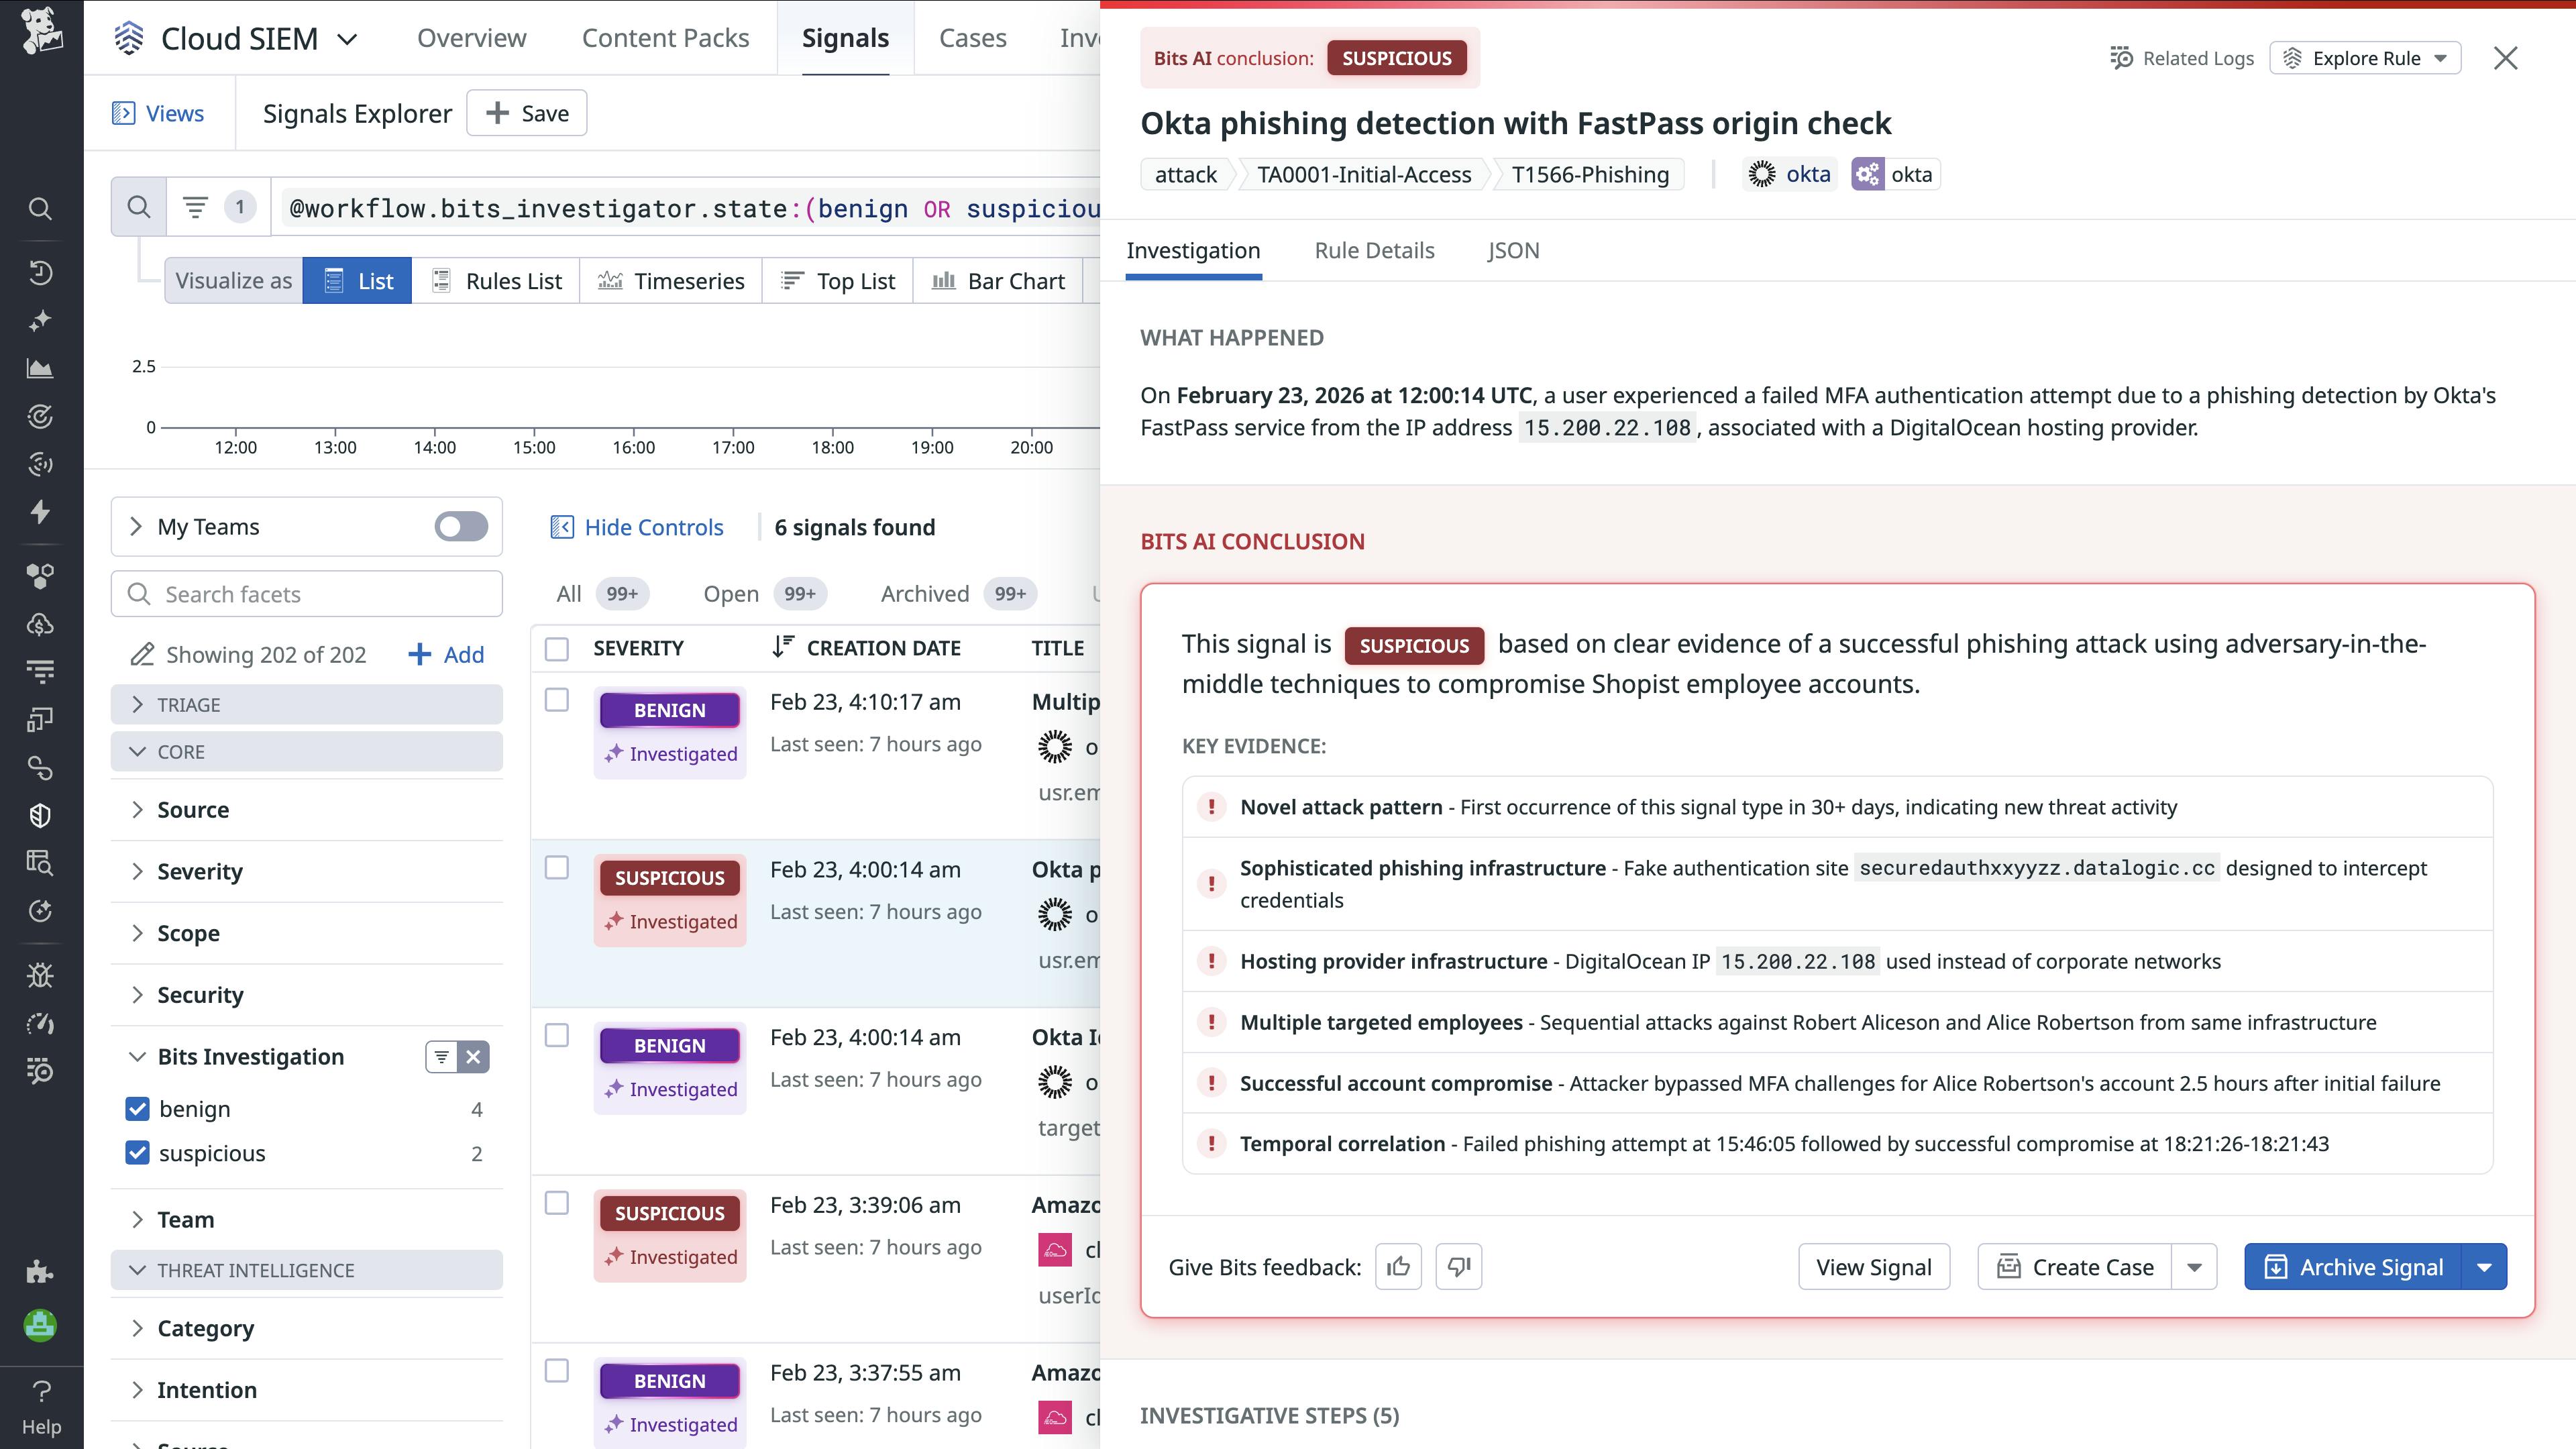Select the Bar Chart visualization option

point(998,280)
